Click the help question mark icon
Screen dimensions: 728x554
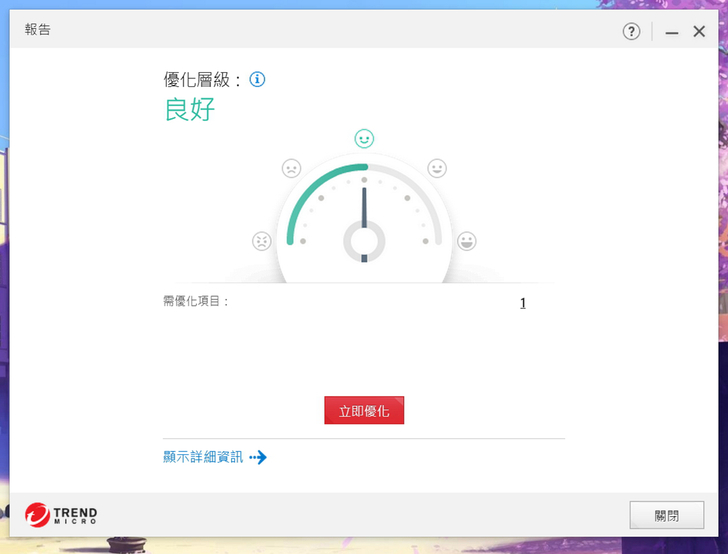click(631, 31)
